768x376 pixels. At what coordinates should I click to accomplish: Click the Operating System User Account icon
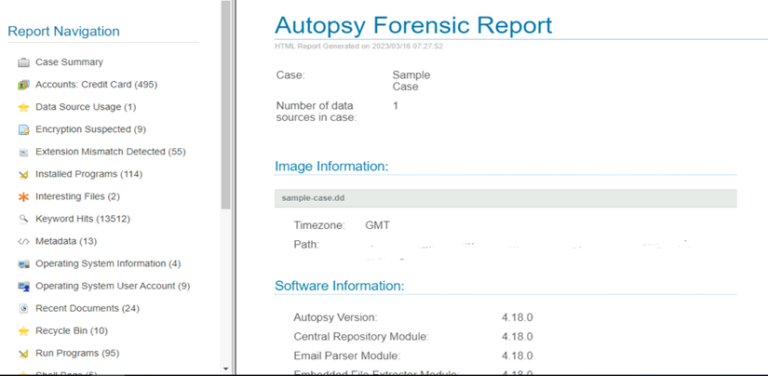point(24,286)
